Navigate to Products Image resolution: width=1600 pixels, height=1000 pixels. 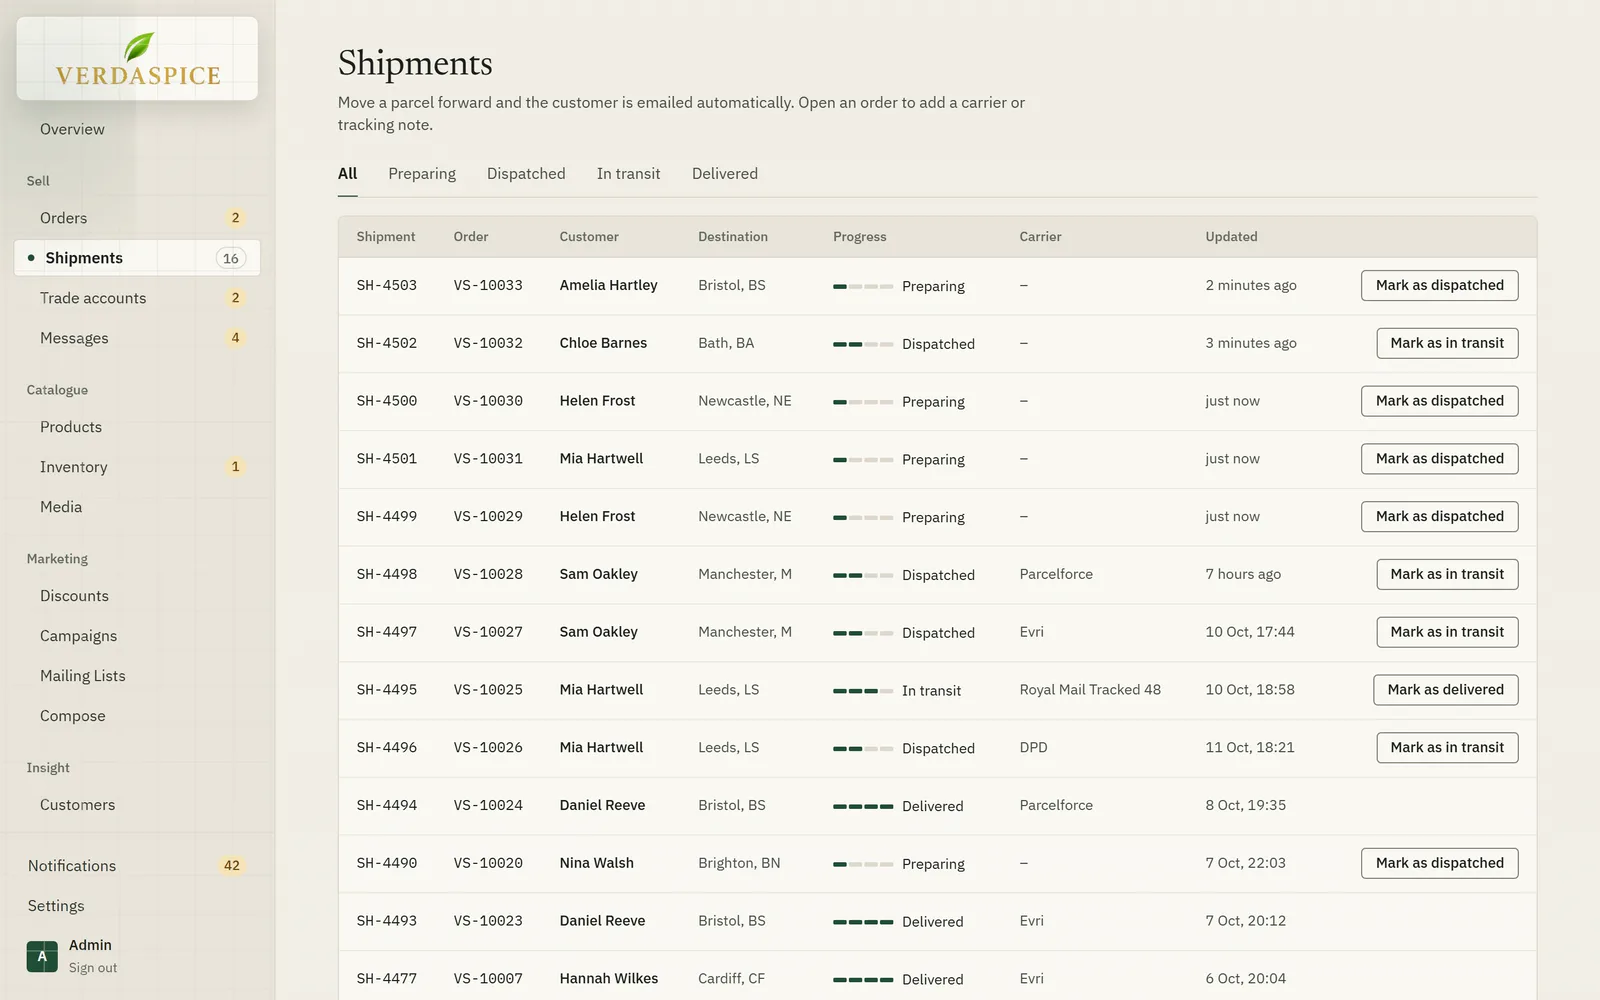point(71,427)
